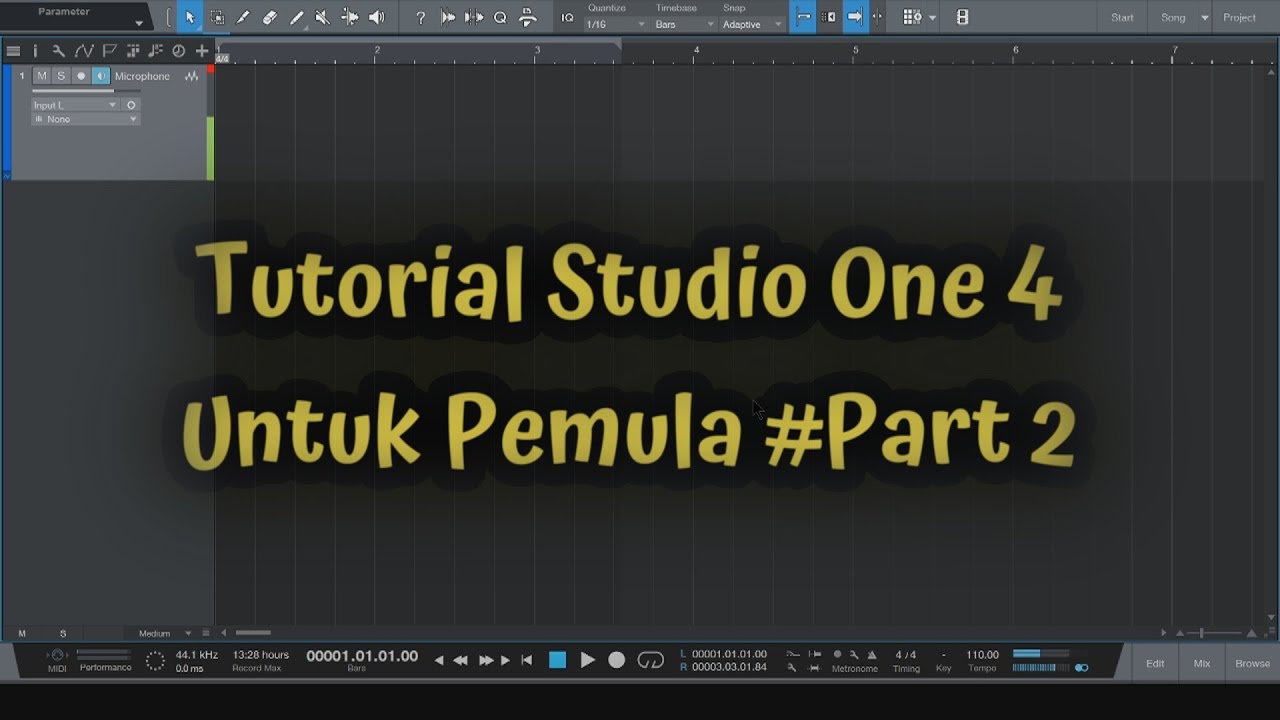
Task: Click the wrench track options icon
Action: (x=58, y=51)
